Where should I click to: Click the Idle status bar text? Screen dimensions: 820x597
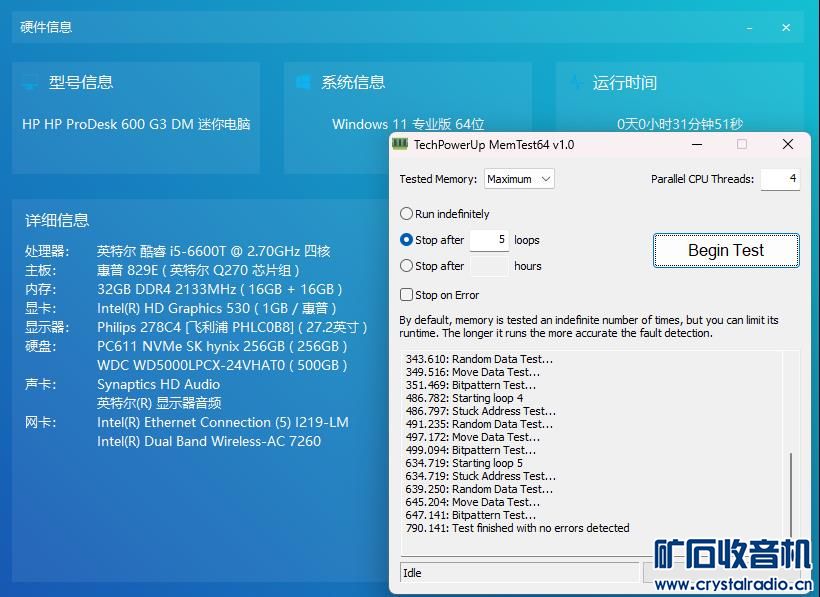click(412, 573)
